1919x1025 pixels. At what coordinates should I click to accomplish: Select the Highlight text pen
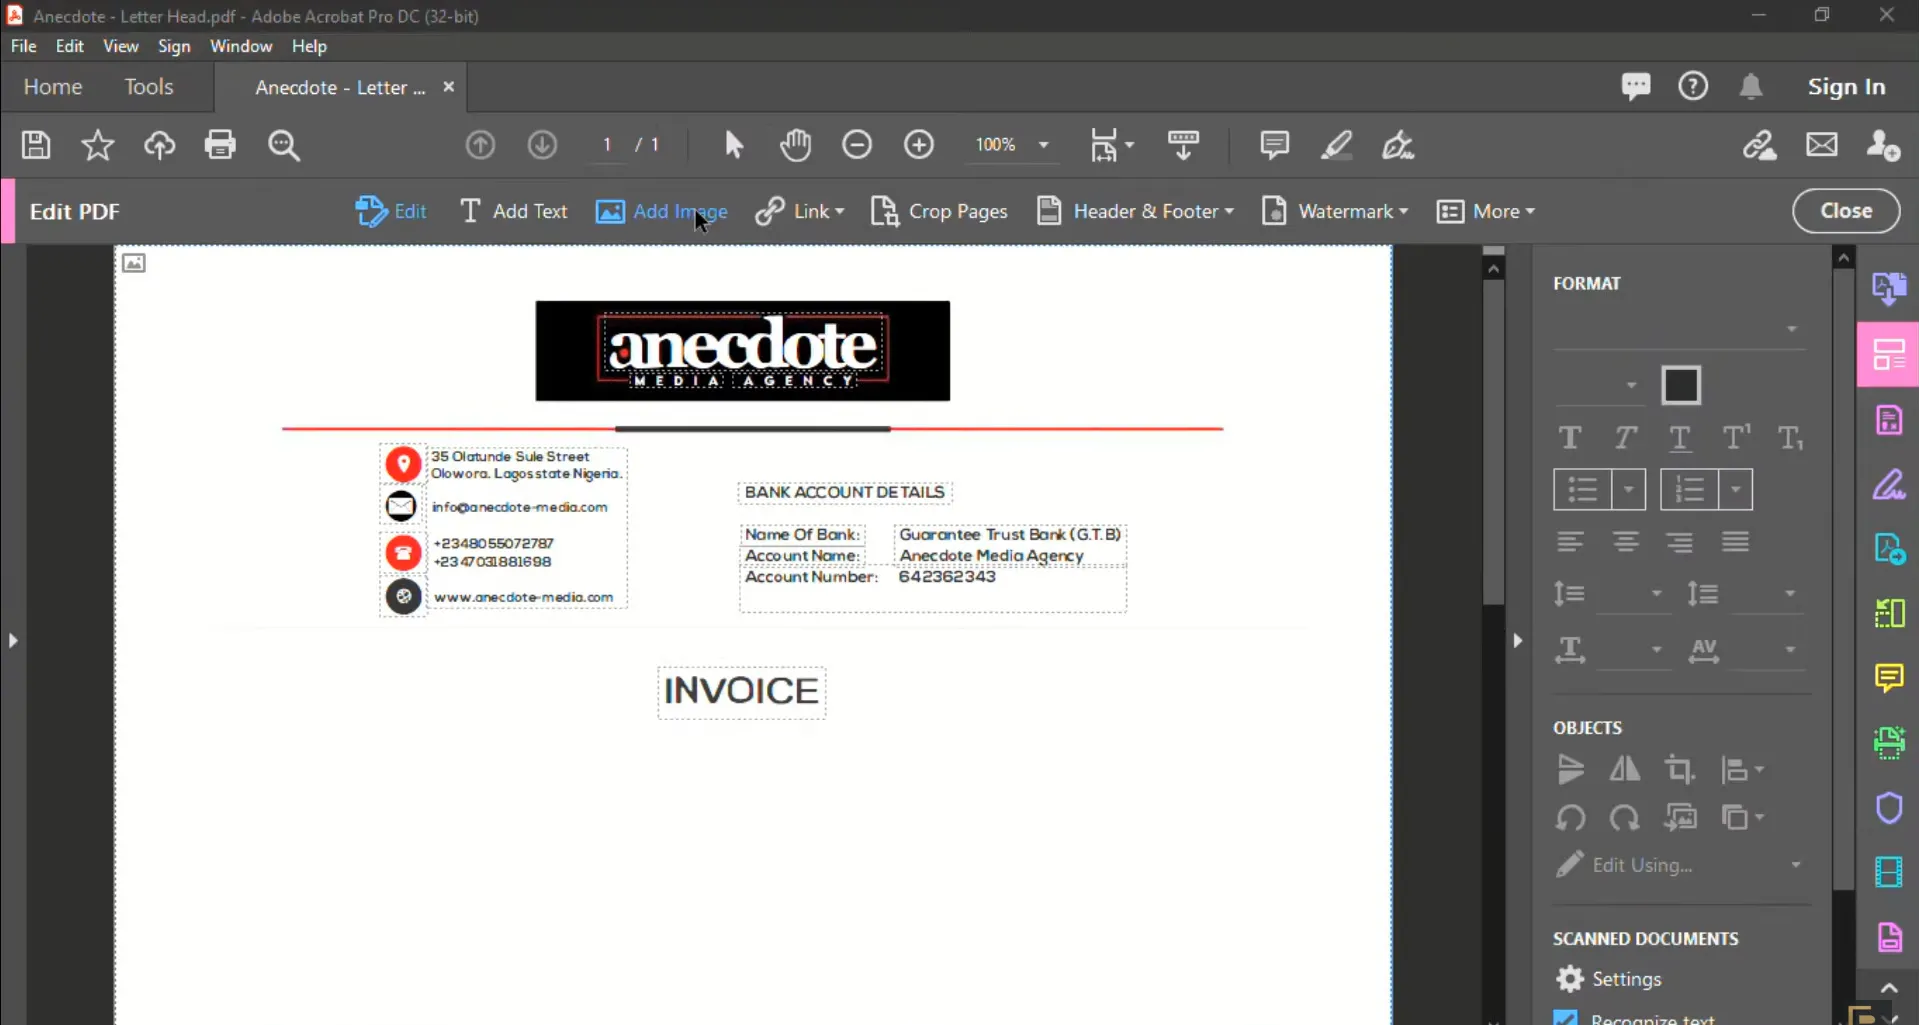[1336, 145]
